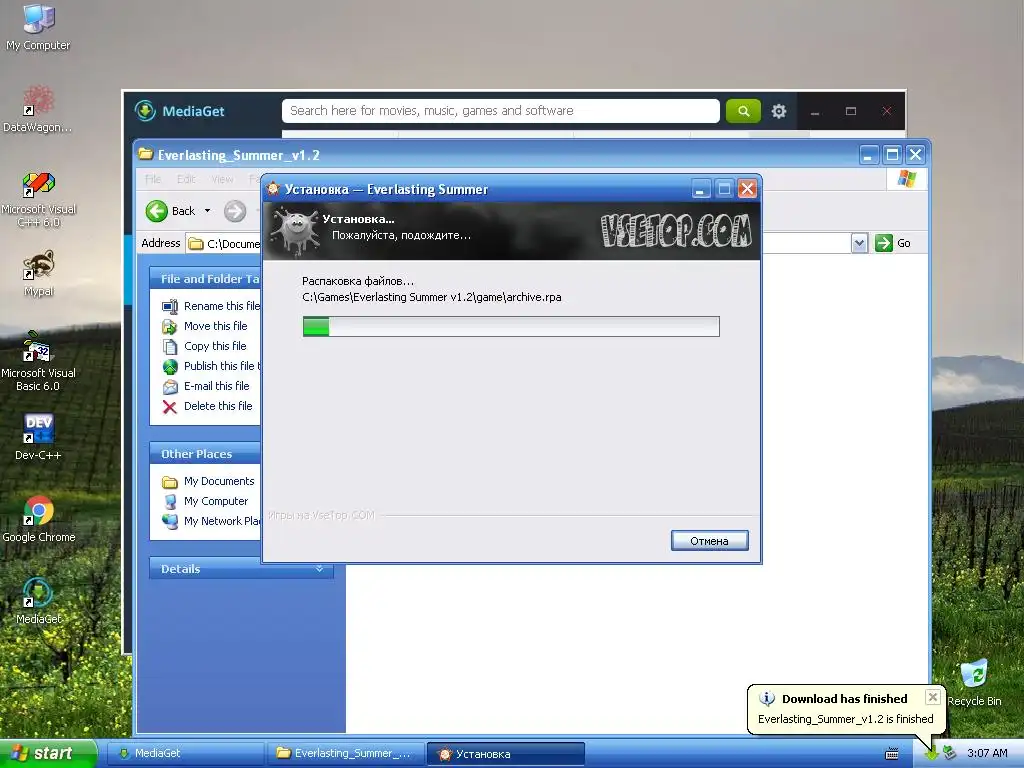Open MediaGet settings gear
Viewport: 1024px width, 768px height.
[778, 111]
